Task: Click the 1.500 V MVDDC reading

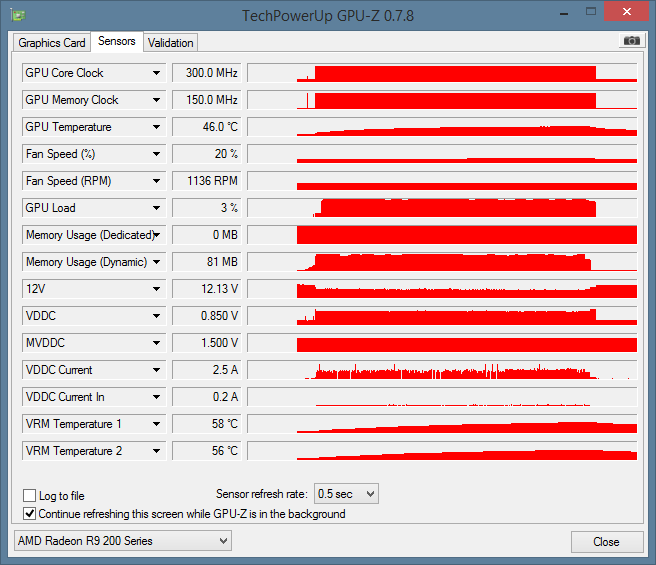Action: tap(207, 343)
